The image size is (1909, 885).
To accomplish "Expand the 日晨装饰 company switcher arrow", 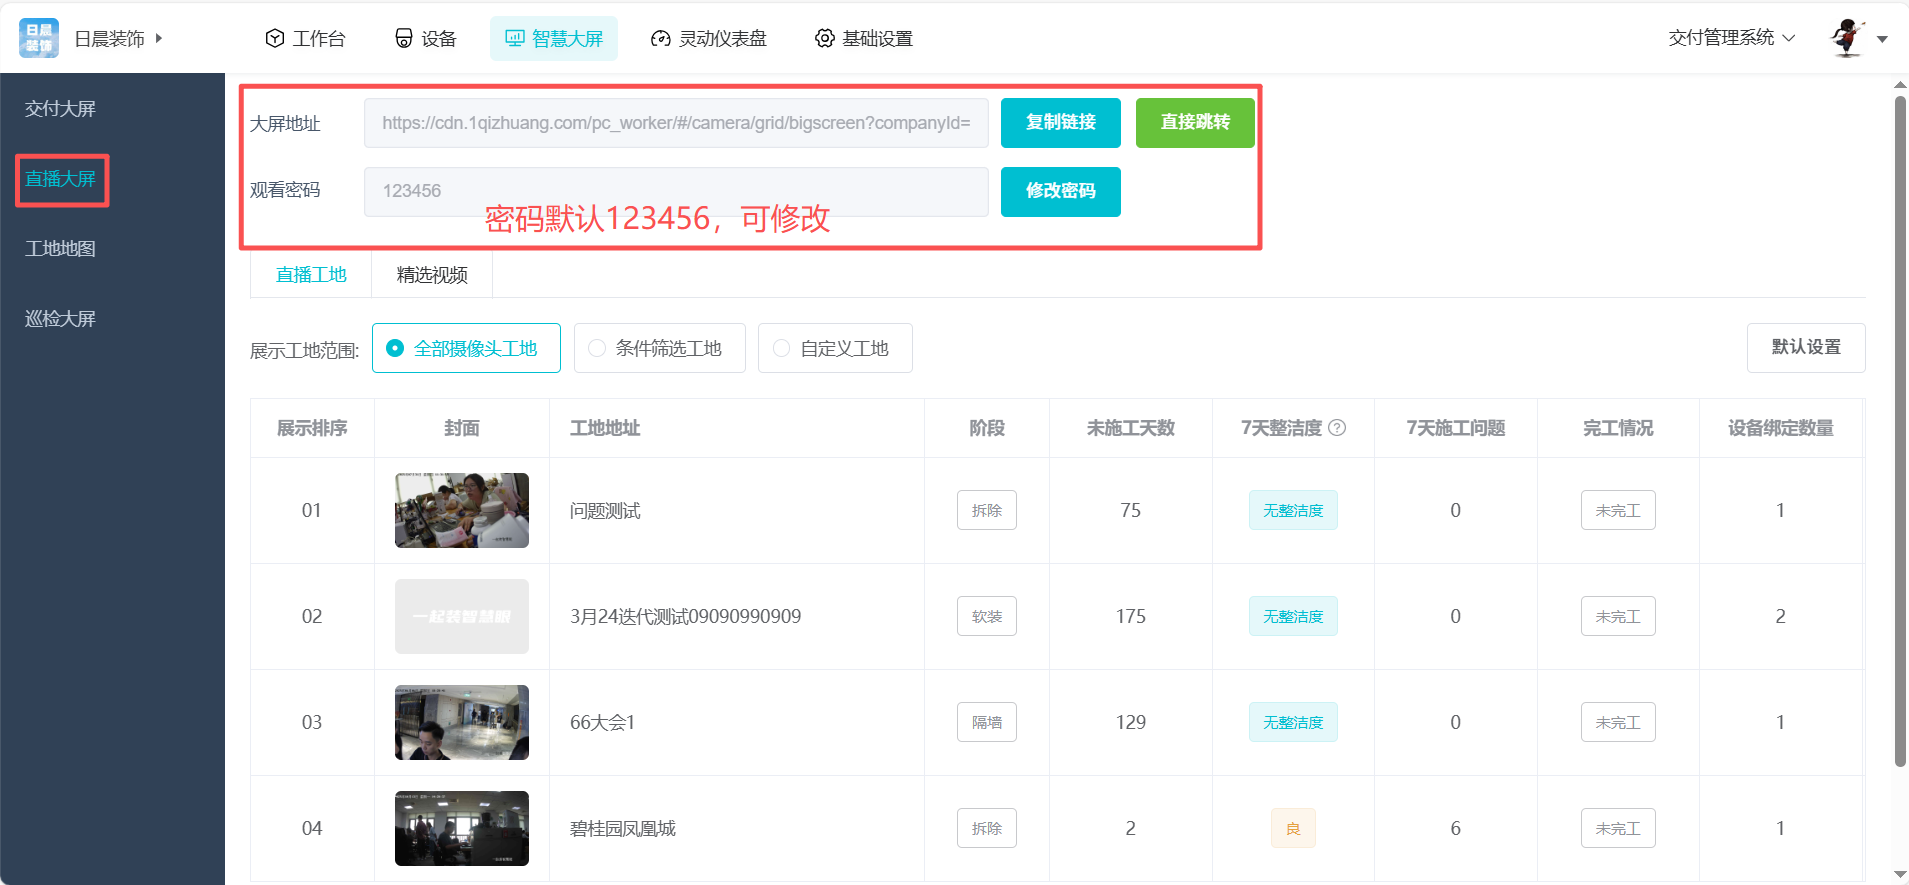I will pos(159,38).
